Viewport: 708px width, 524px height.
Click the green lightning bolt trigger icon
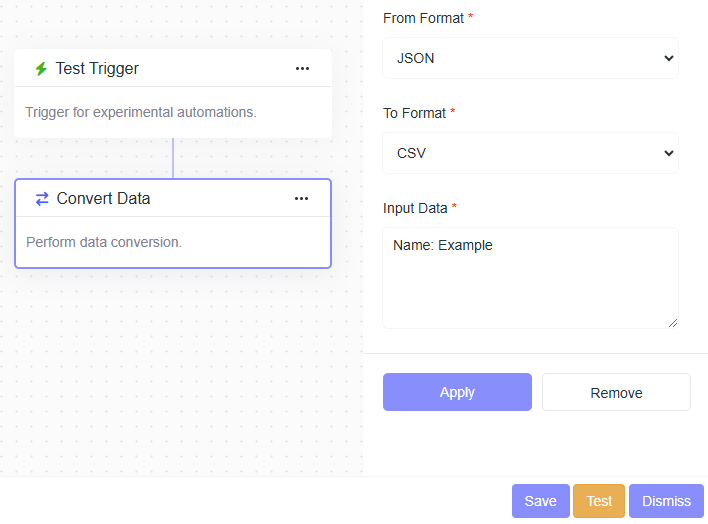pyautogui.click(x=41, y=69)
